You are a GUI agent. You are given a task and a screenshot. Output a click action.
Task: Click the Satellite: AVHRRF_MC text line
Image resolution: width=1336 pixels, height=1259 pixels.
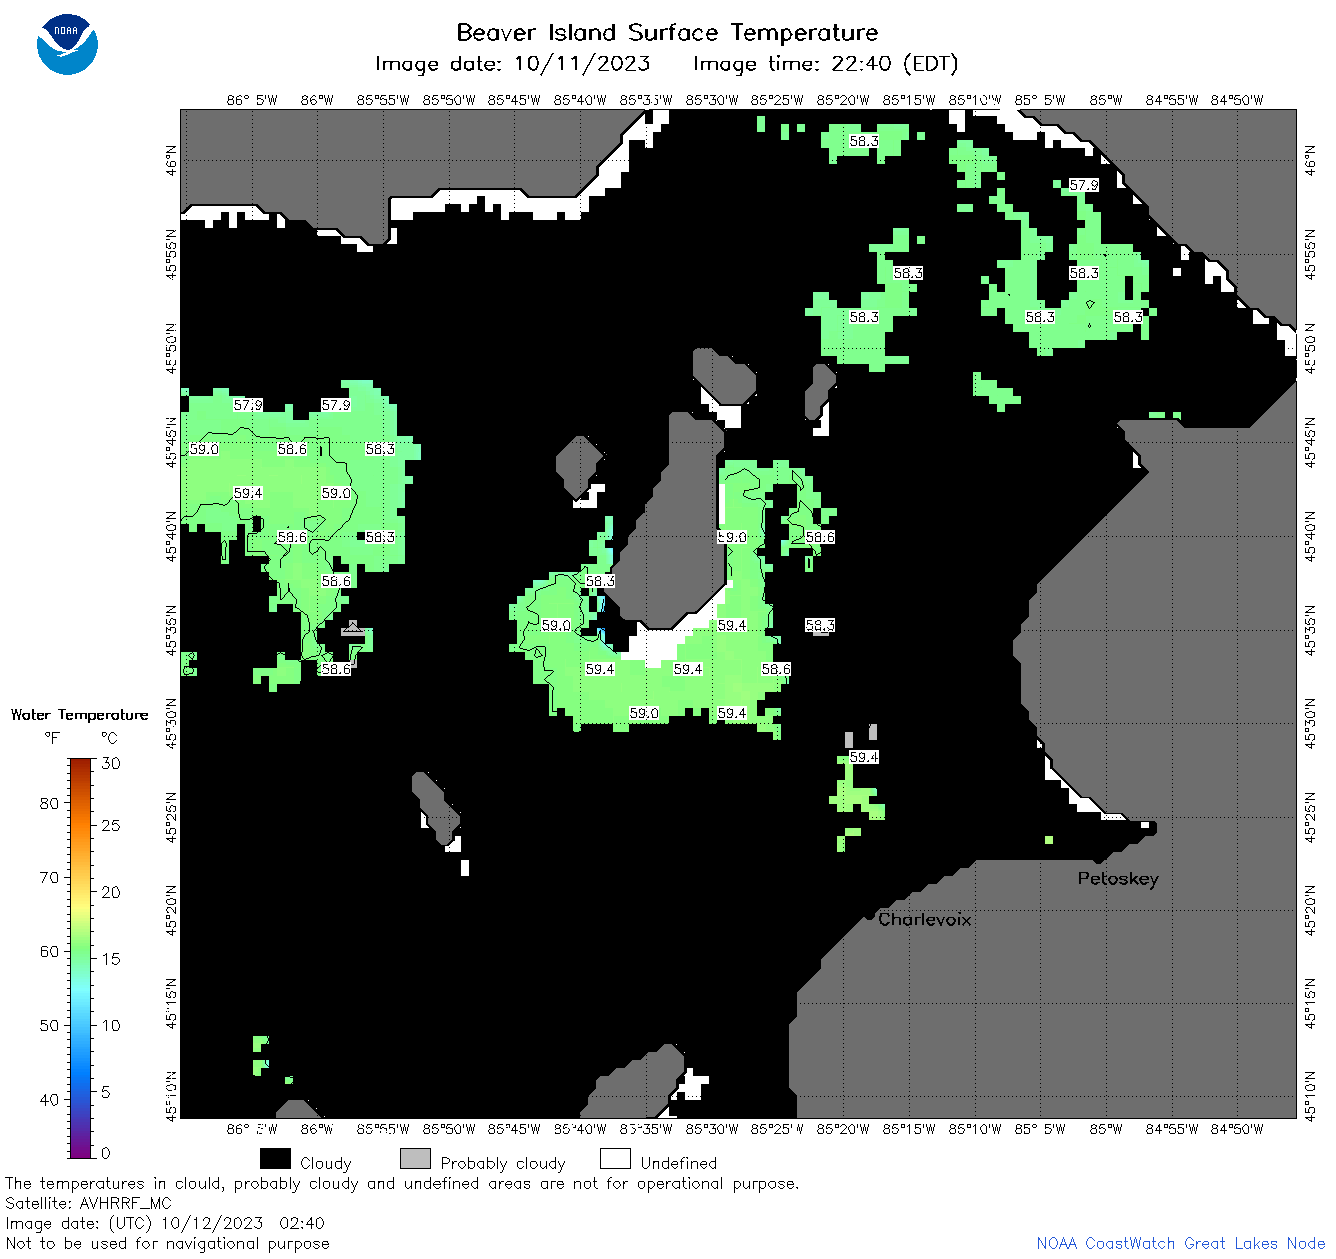pyautogui.click(x=88, y=1203)
